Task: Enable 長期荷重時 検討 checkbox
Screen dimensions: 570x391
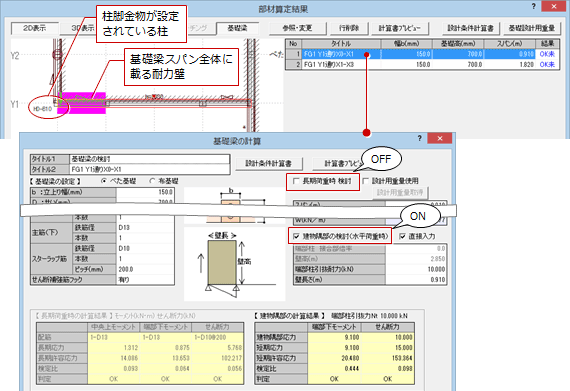Action: pos(297,181)
